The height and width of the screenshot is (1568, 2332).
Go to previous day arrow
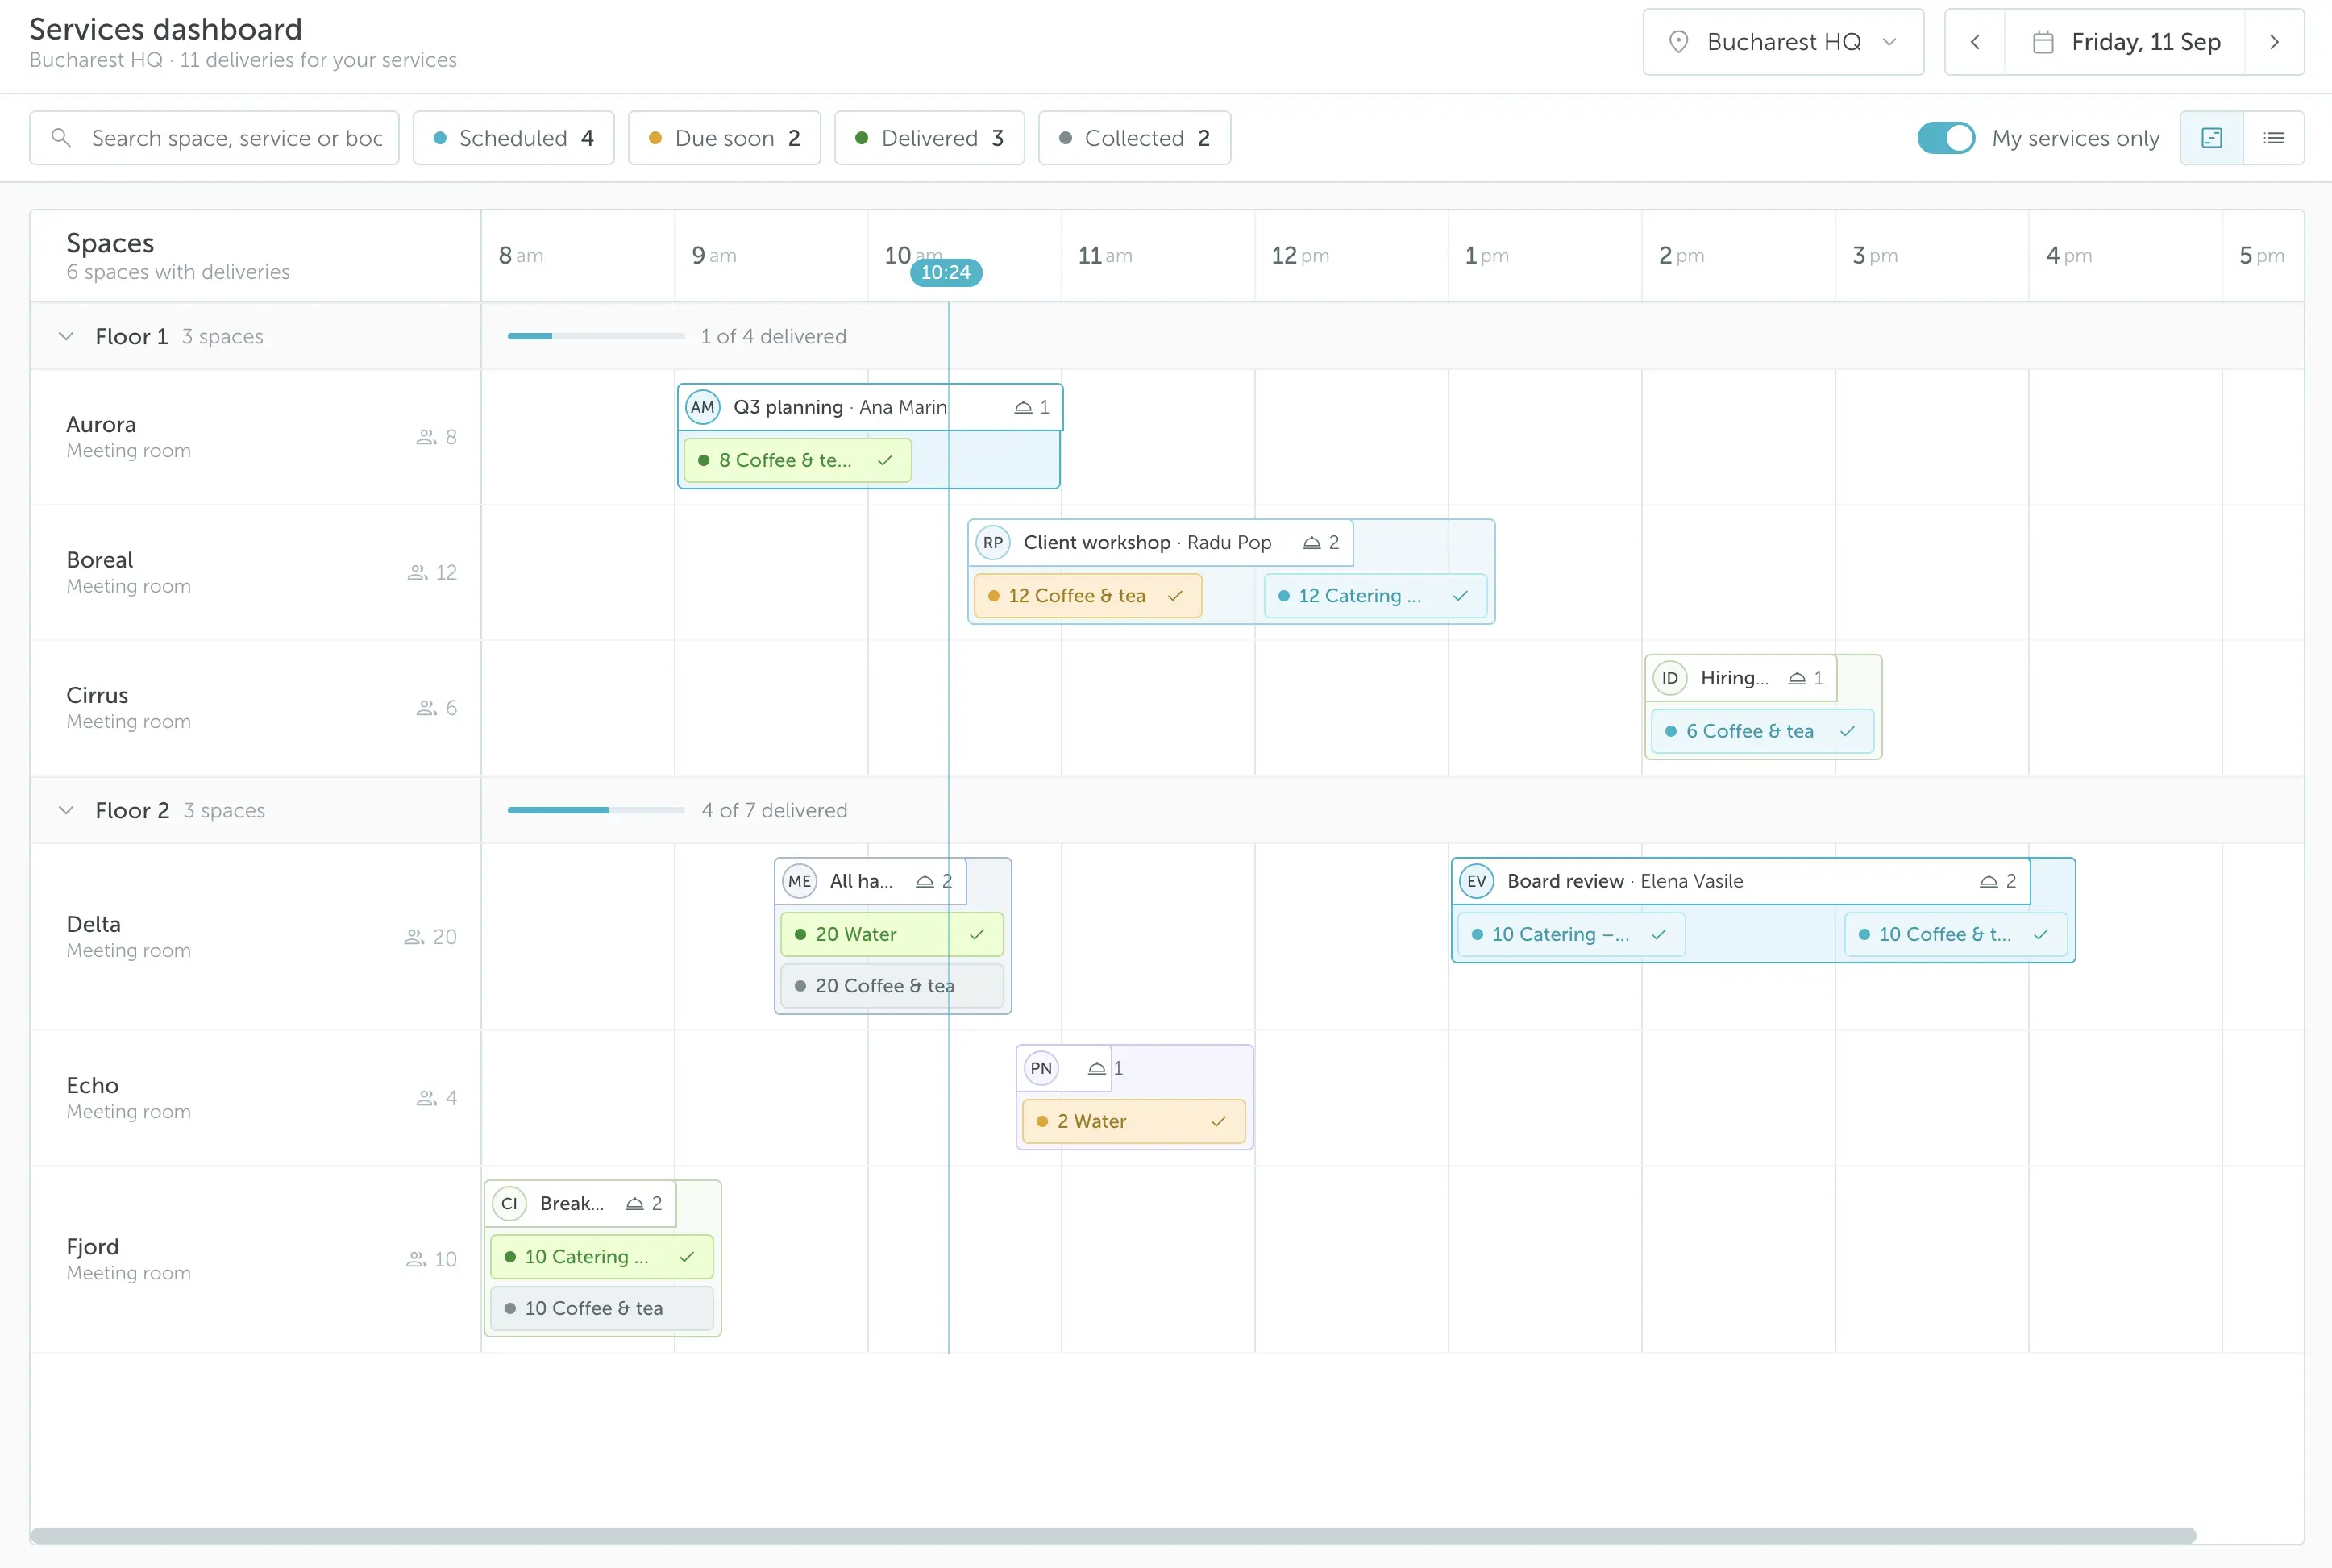(x=1975, y=42)
